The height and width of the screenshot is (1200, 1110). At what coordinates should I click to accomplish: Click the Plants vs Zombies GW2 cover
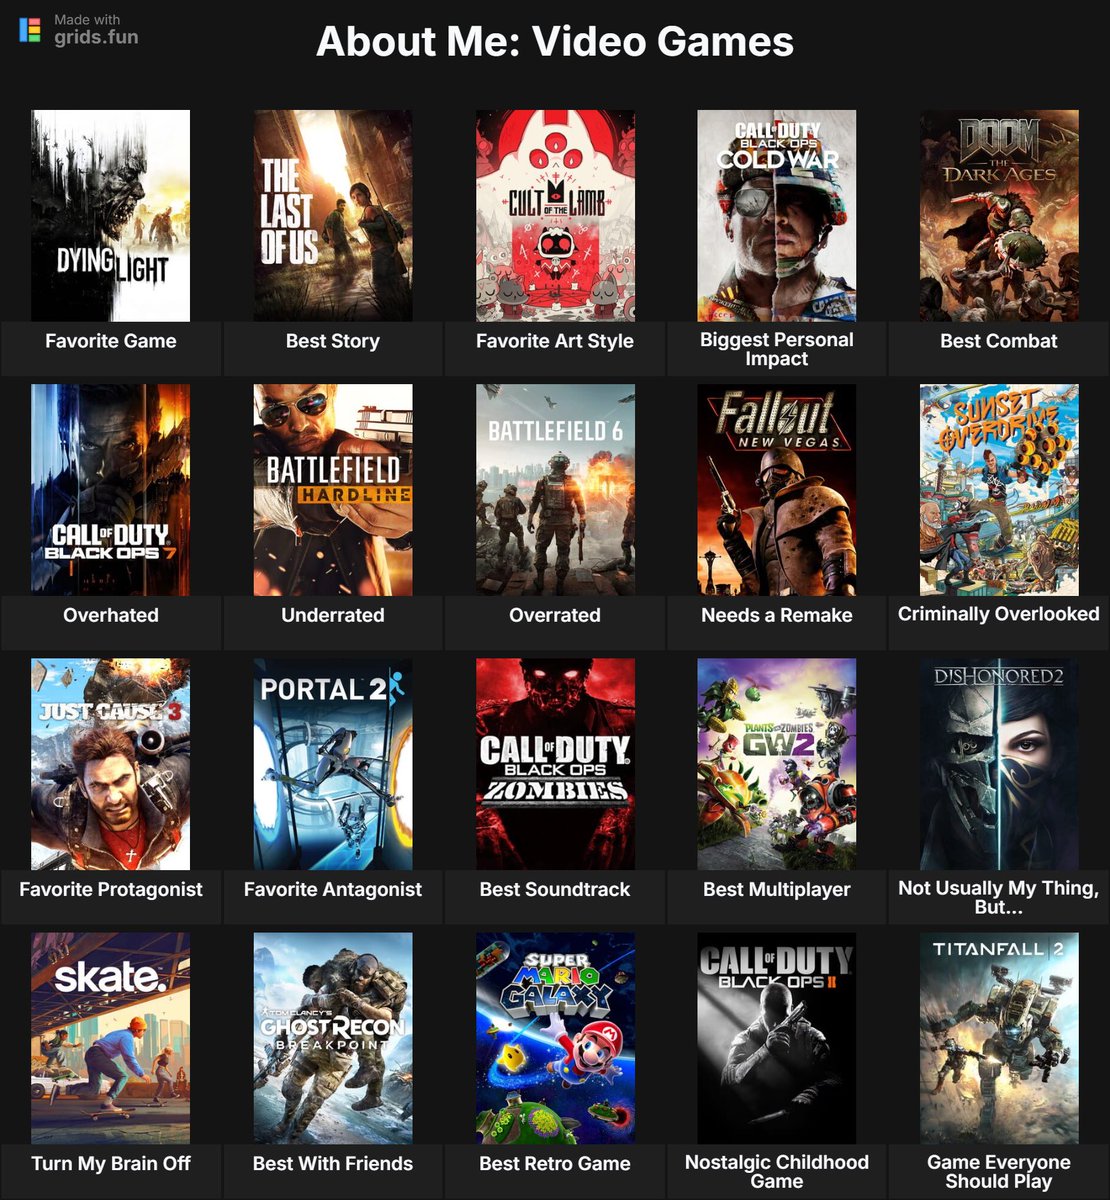coord(777,764)
